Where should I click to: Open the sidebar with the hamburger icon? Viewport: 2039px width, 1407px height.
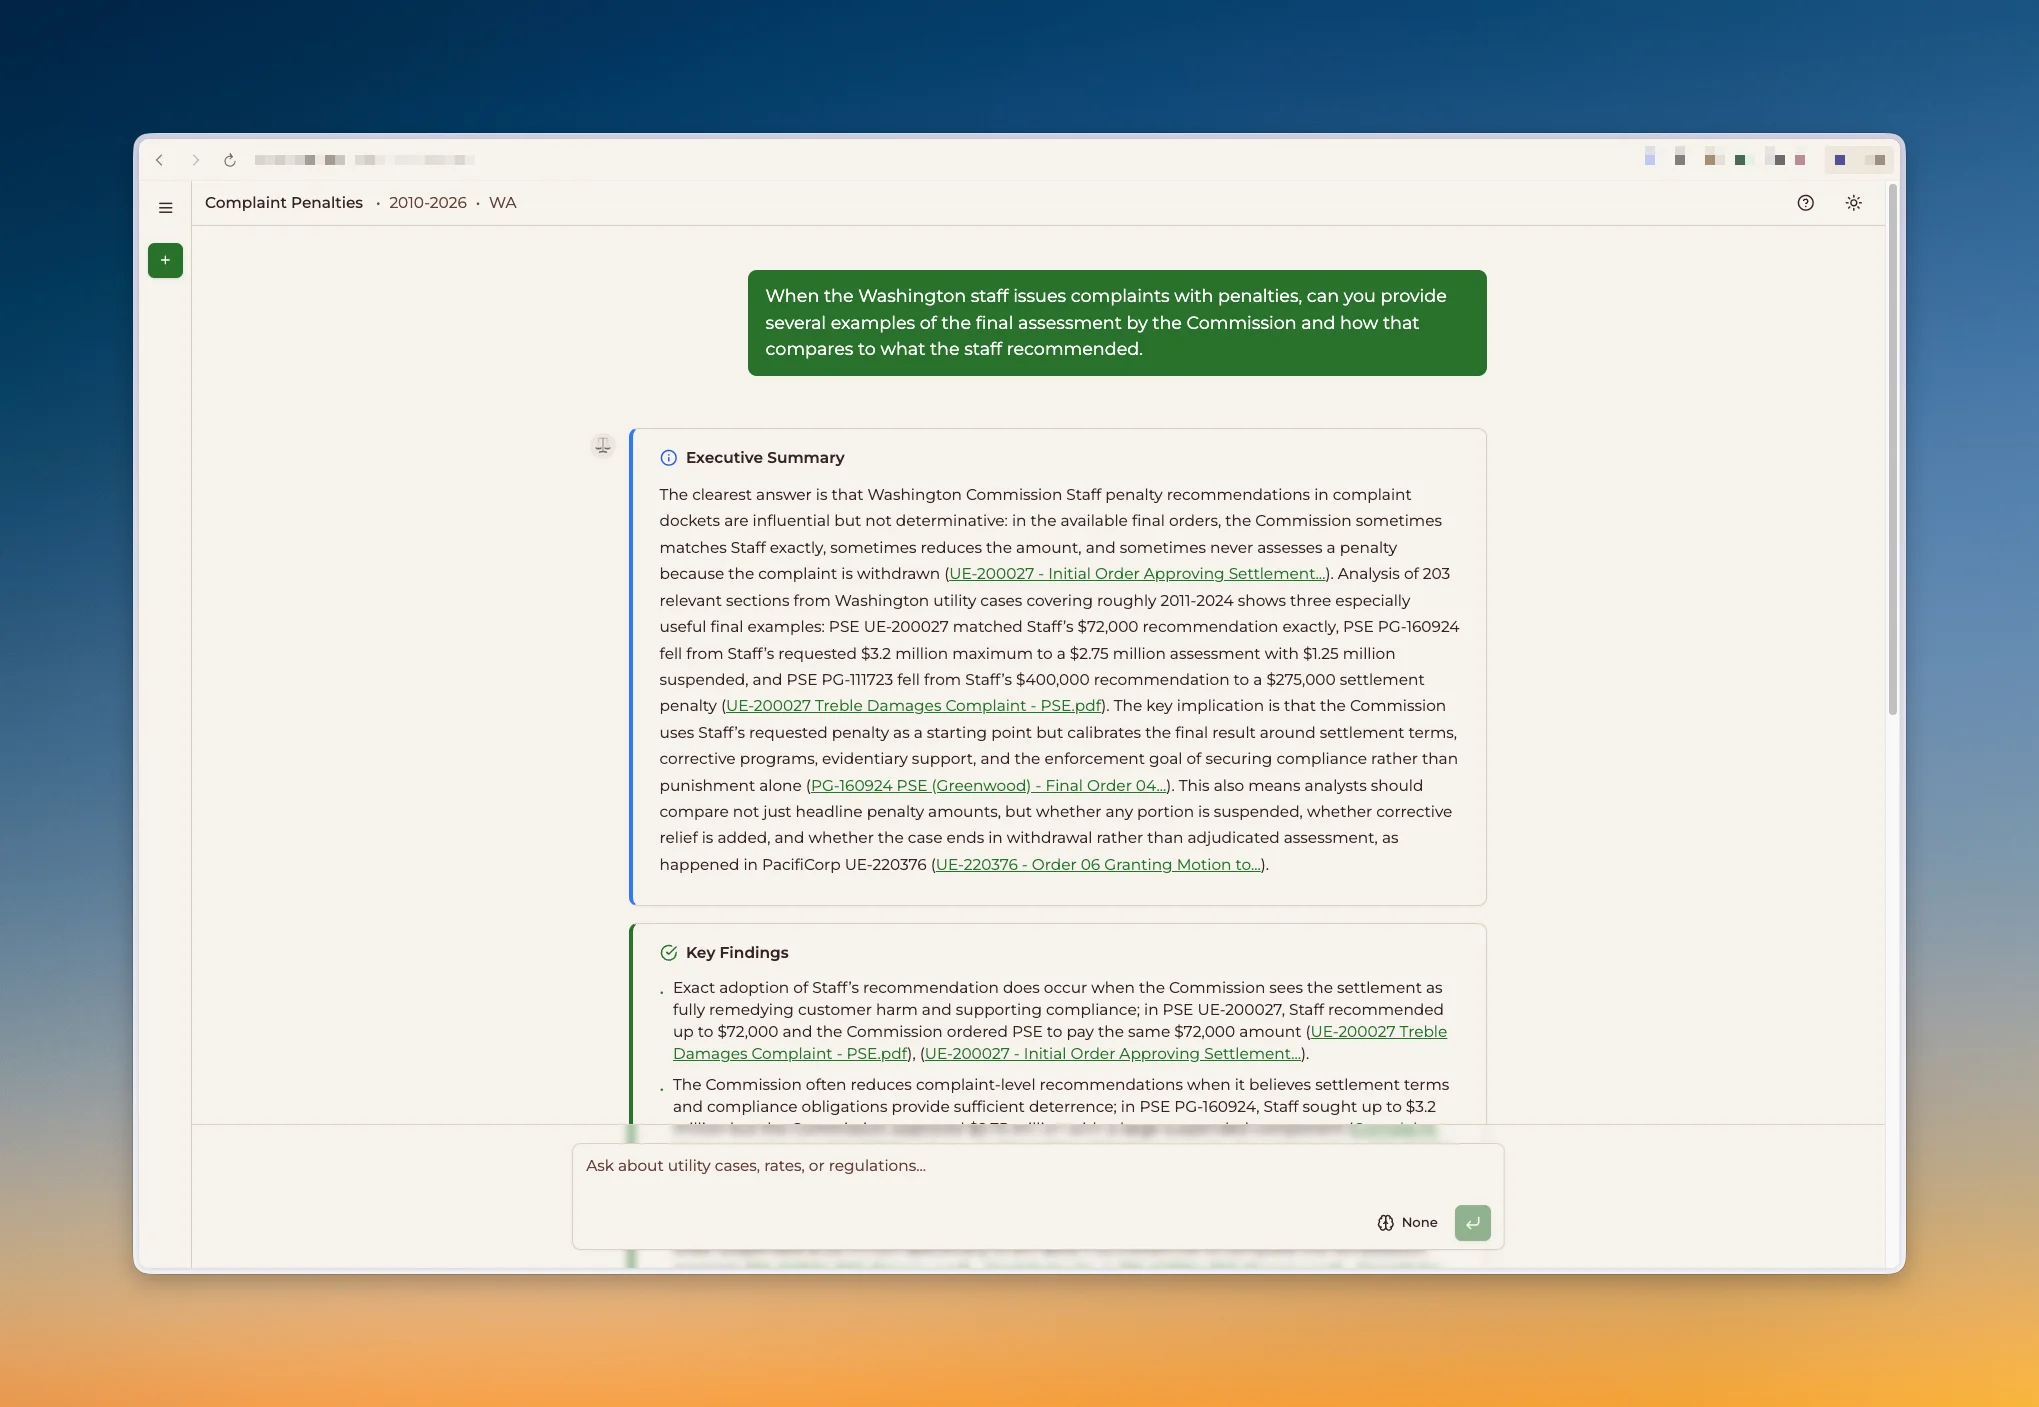tap(165, 207)
